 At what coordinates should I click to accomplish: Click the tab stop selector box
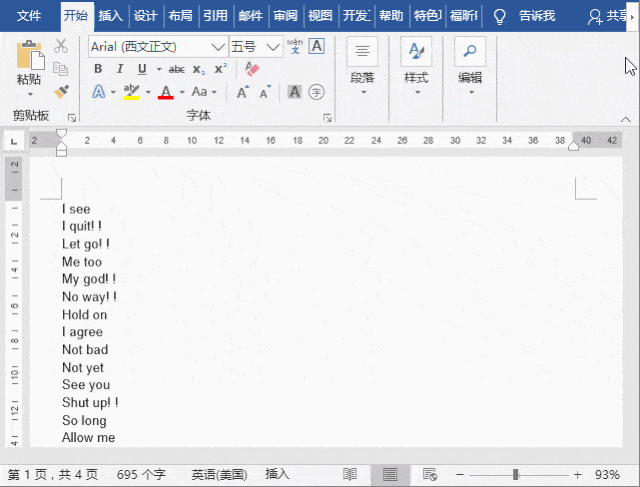point(14,142)
